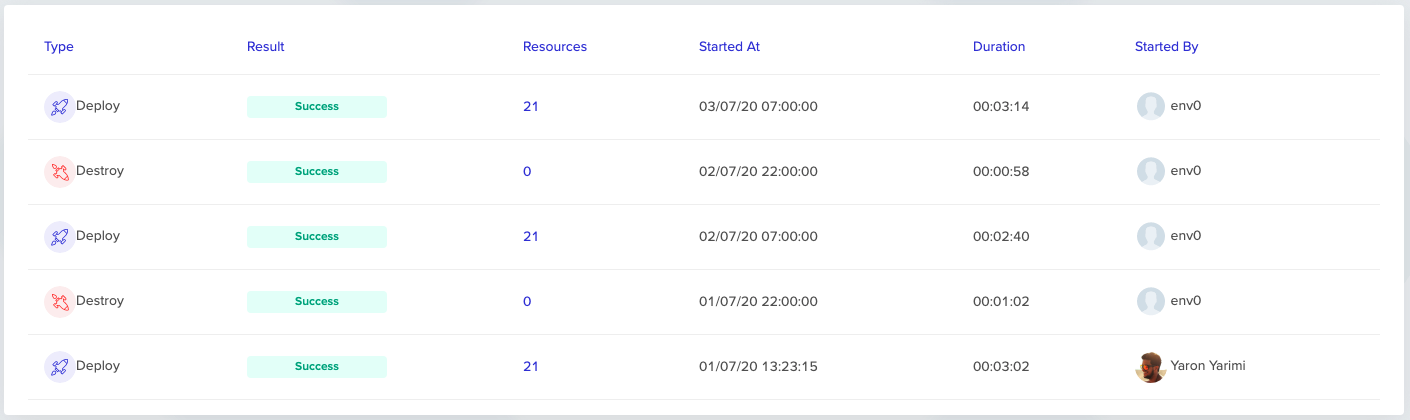The image size is (1410, 420).
Task: Click Deploy label in 02/07/20 07:00:00 row
Action: (x=98, y=236)
